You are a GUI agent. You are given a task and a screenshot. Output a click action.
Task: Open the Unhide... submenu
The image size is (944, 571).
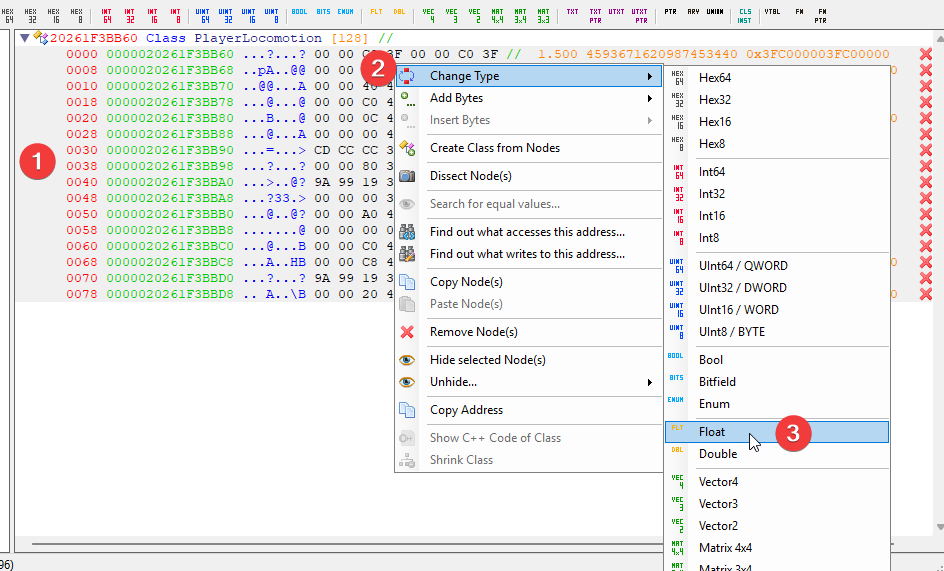click(x=529, y=382)
